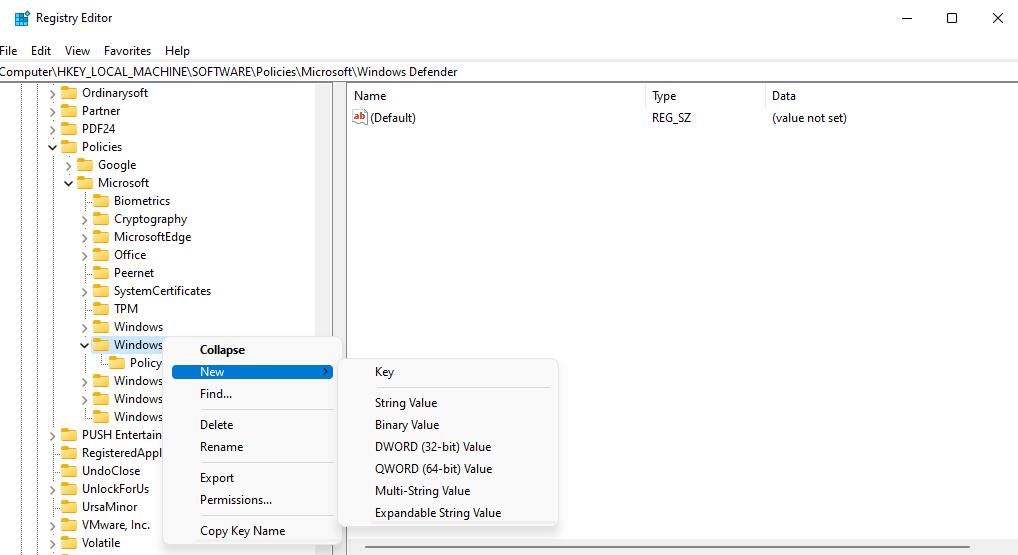Click the Policies folder icon
Viewport: 1018px width, 555px height.
click(x=69, y=147)
